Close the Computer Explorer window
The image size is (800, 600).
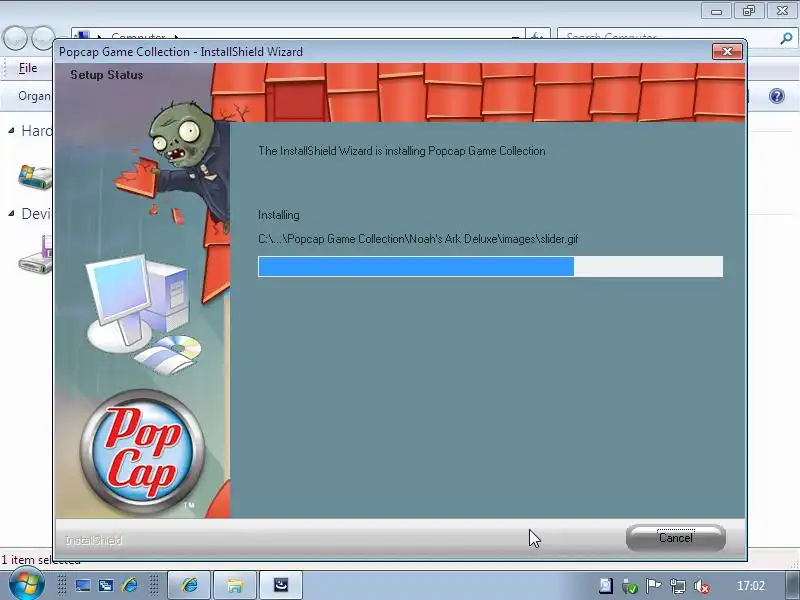pyautogui.click(x=782, y=11)
